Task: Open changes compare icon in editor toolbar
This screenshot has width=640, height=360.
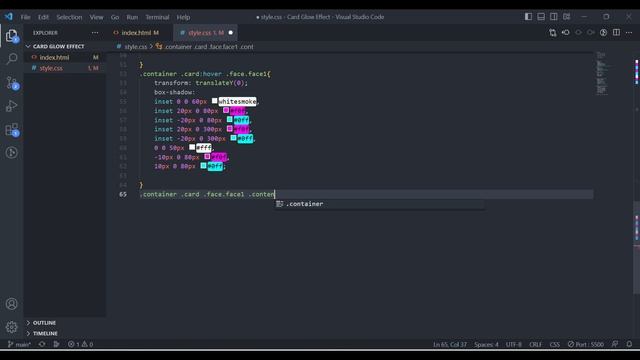Action: [553, 33]
